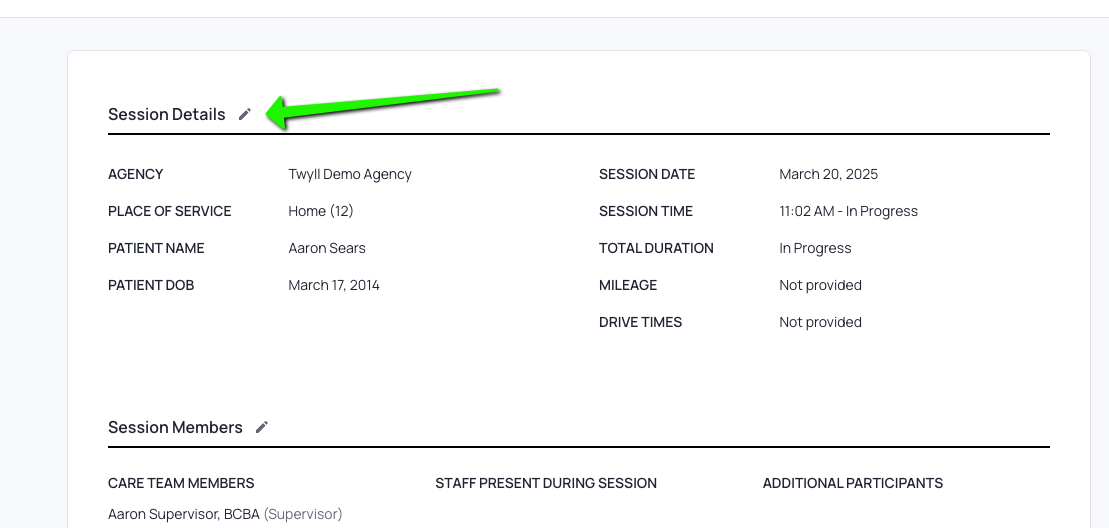This screenshot has height=528, width=1109.
Task: Select the Session Members heading
Action: pos(175,427)
